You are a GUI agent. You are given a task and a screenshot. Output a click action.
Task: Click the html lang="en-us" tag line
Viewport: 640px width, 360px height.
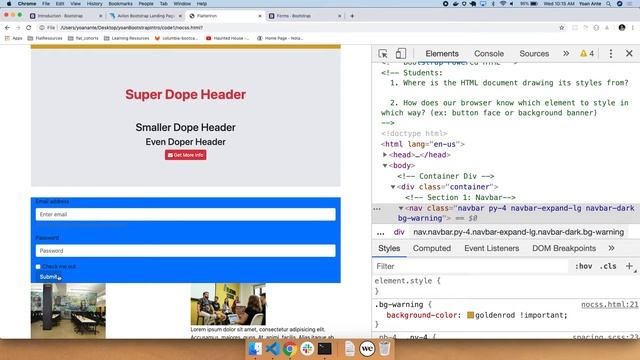(x=422, y=144)
